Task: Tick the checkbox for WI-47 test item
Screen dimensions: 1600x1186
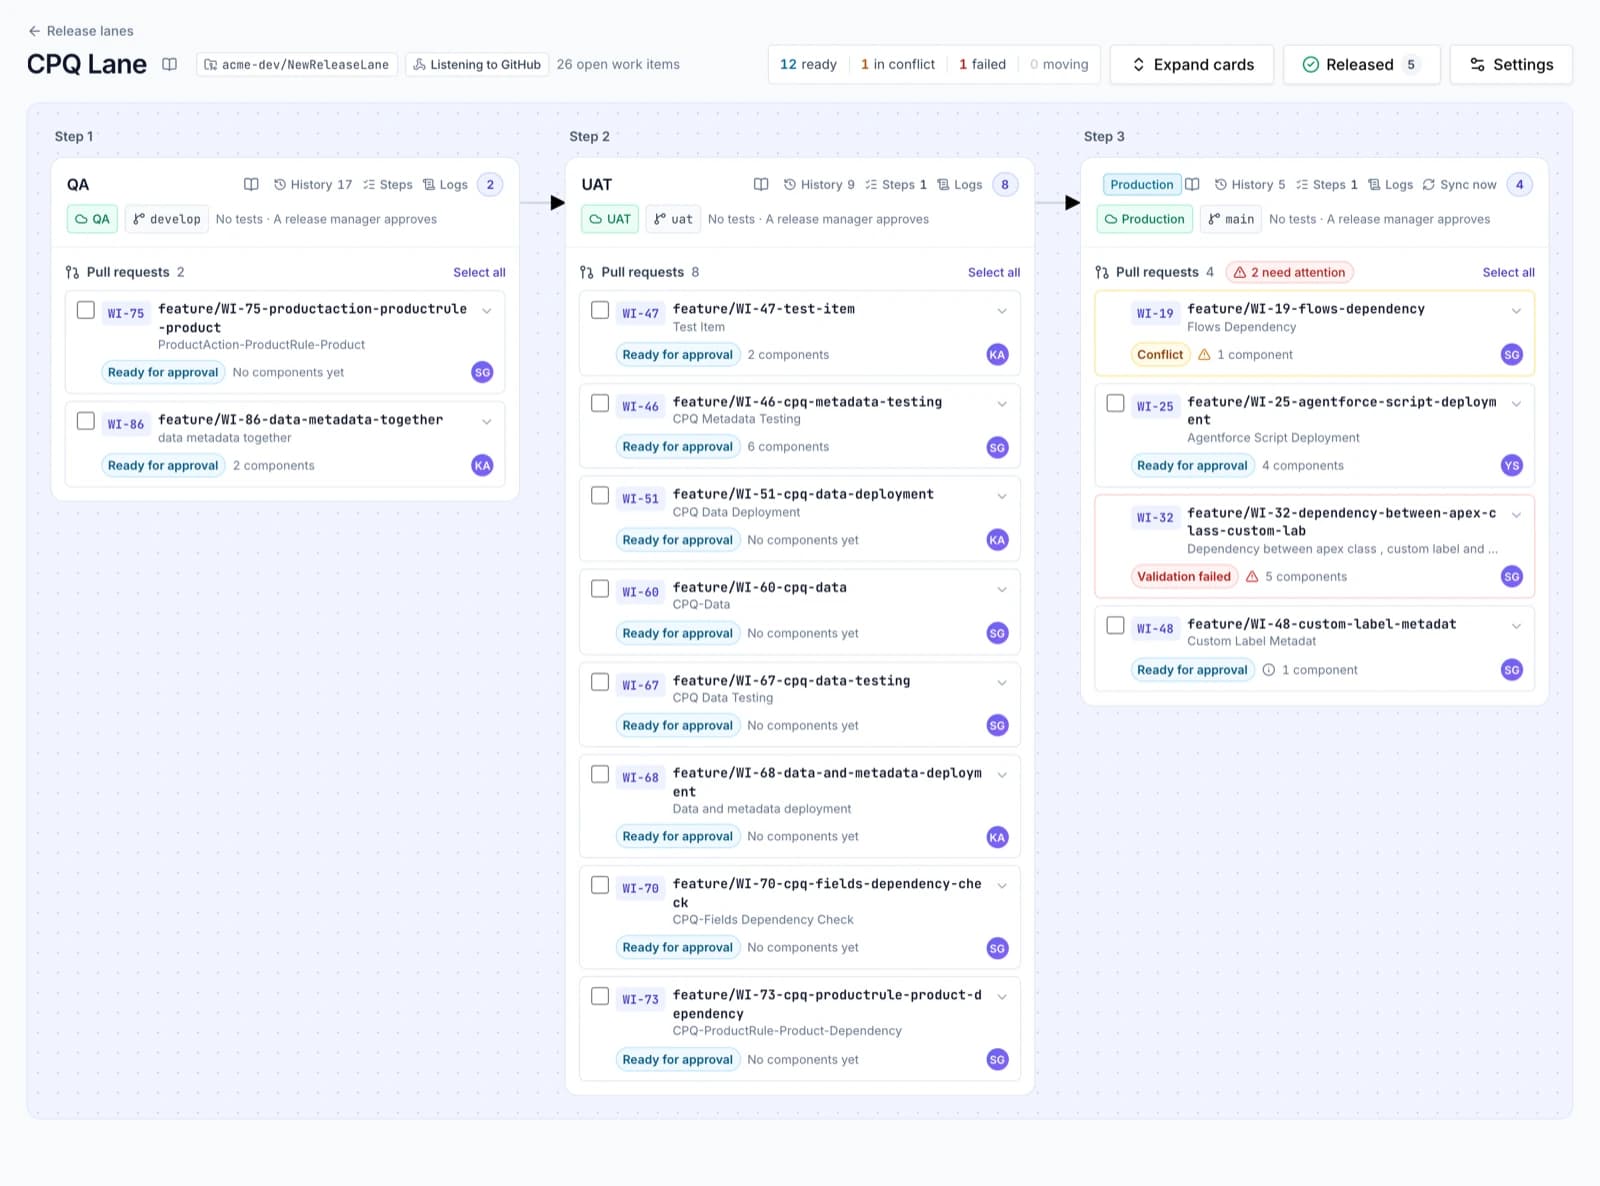Action: (600, 310)
